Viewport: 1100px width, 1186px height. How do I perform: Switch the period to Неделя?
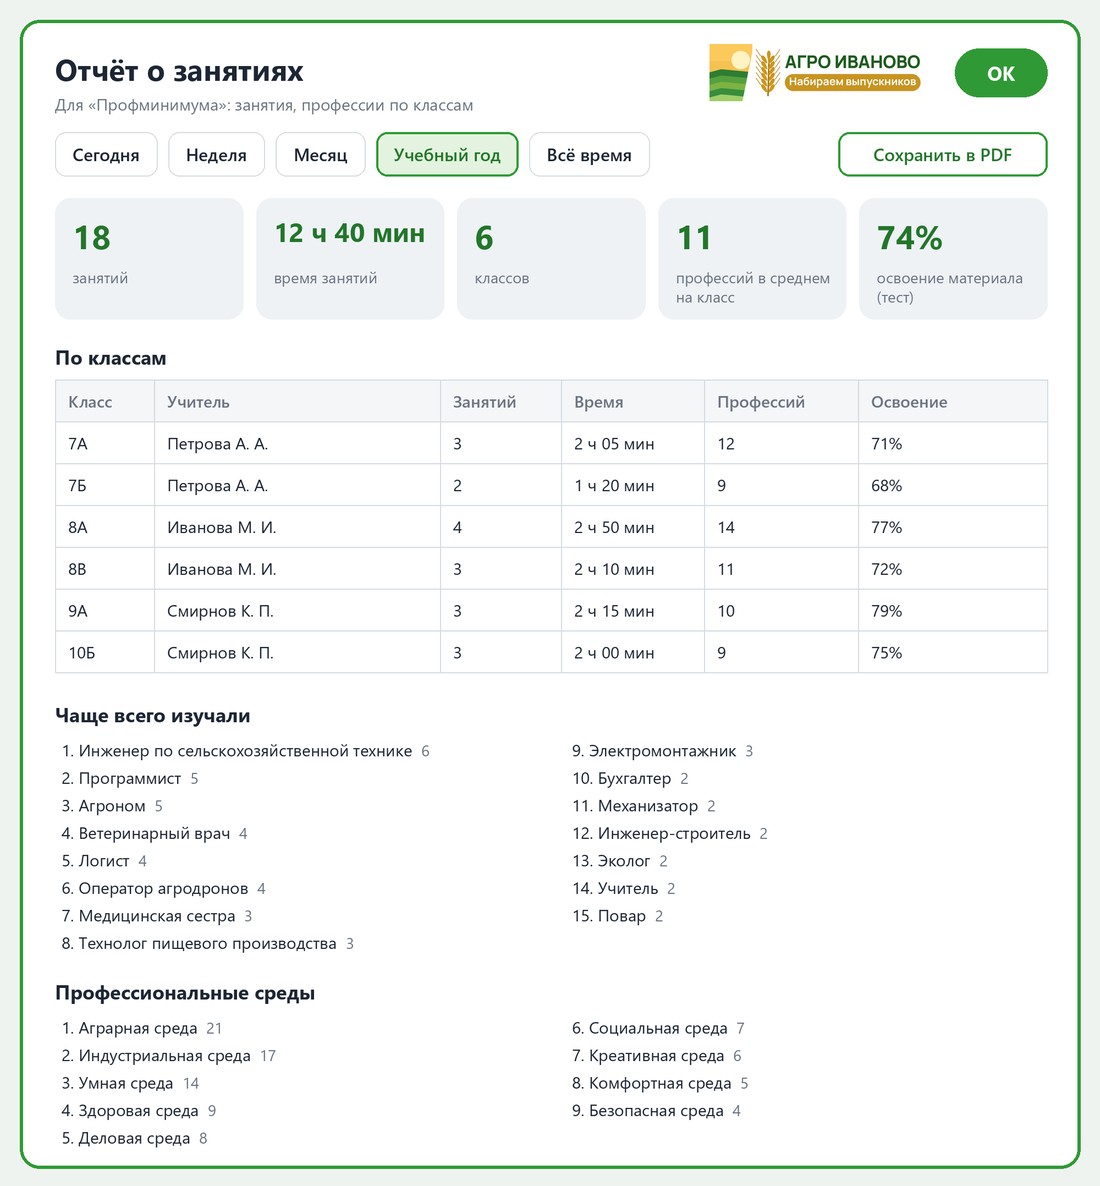(216, 155)
